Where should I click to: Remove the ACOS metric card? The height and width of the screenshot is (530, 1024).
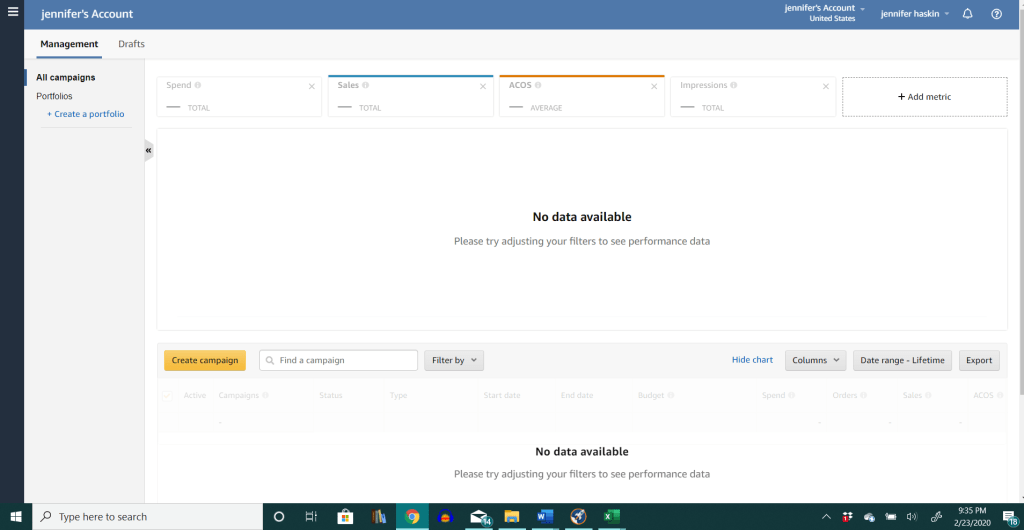[654, 86]
